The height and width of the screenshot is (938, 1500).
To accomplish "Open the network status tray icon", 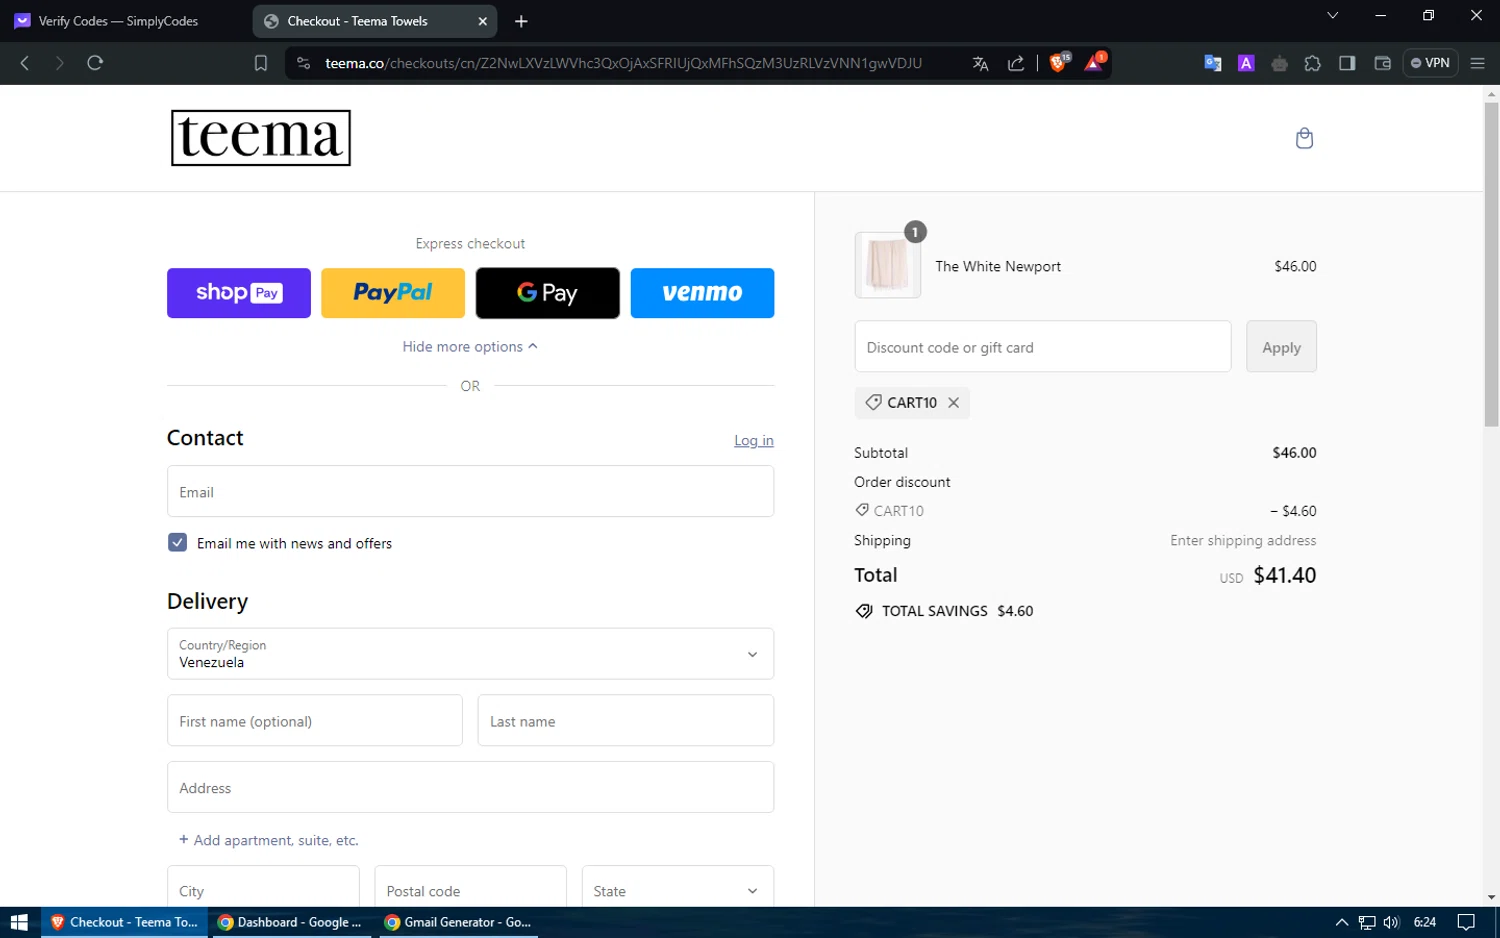I will coord(1367,922).
